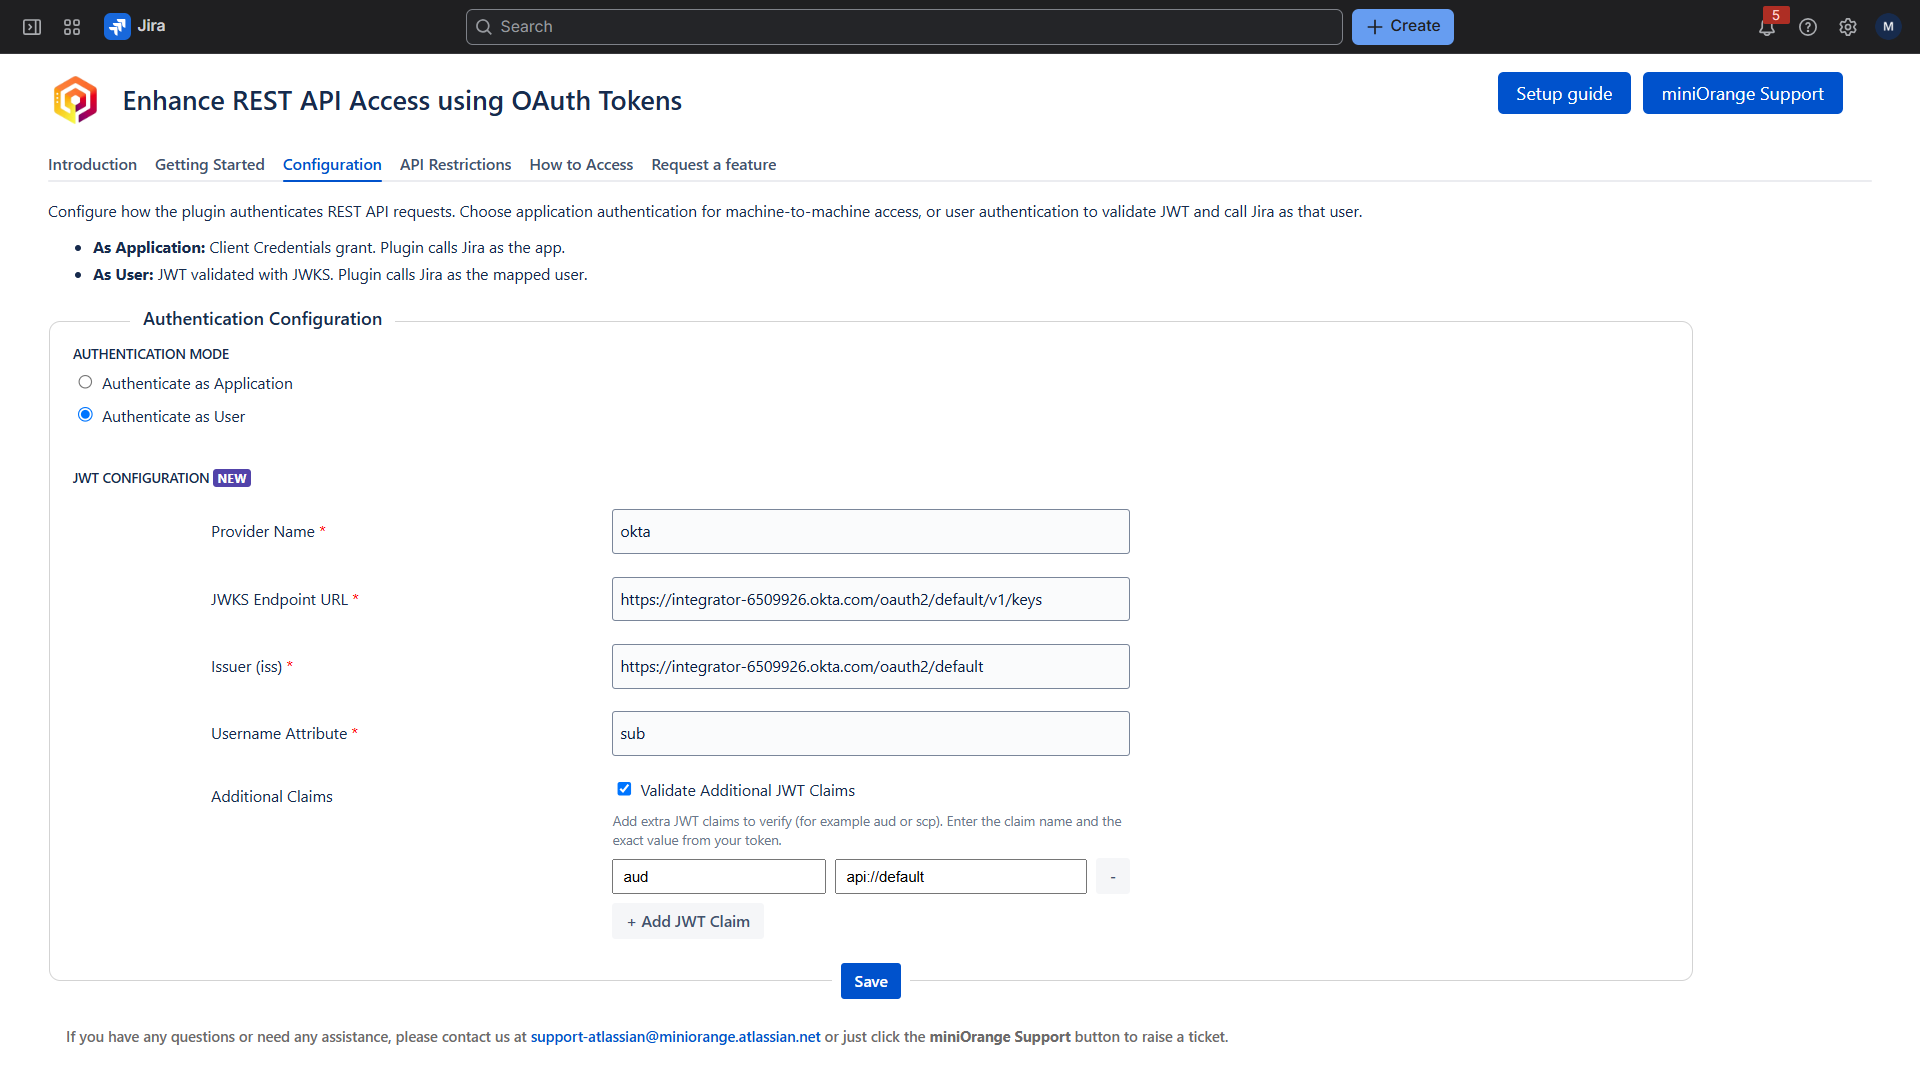The image size is (1920, 1065).
Task: Remove the aud claim row
Action: point(1113,876)
